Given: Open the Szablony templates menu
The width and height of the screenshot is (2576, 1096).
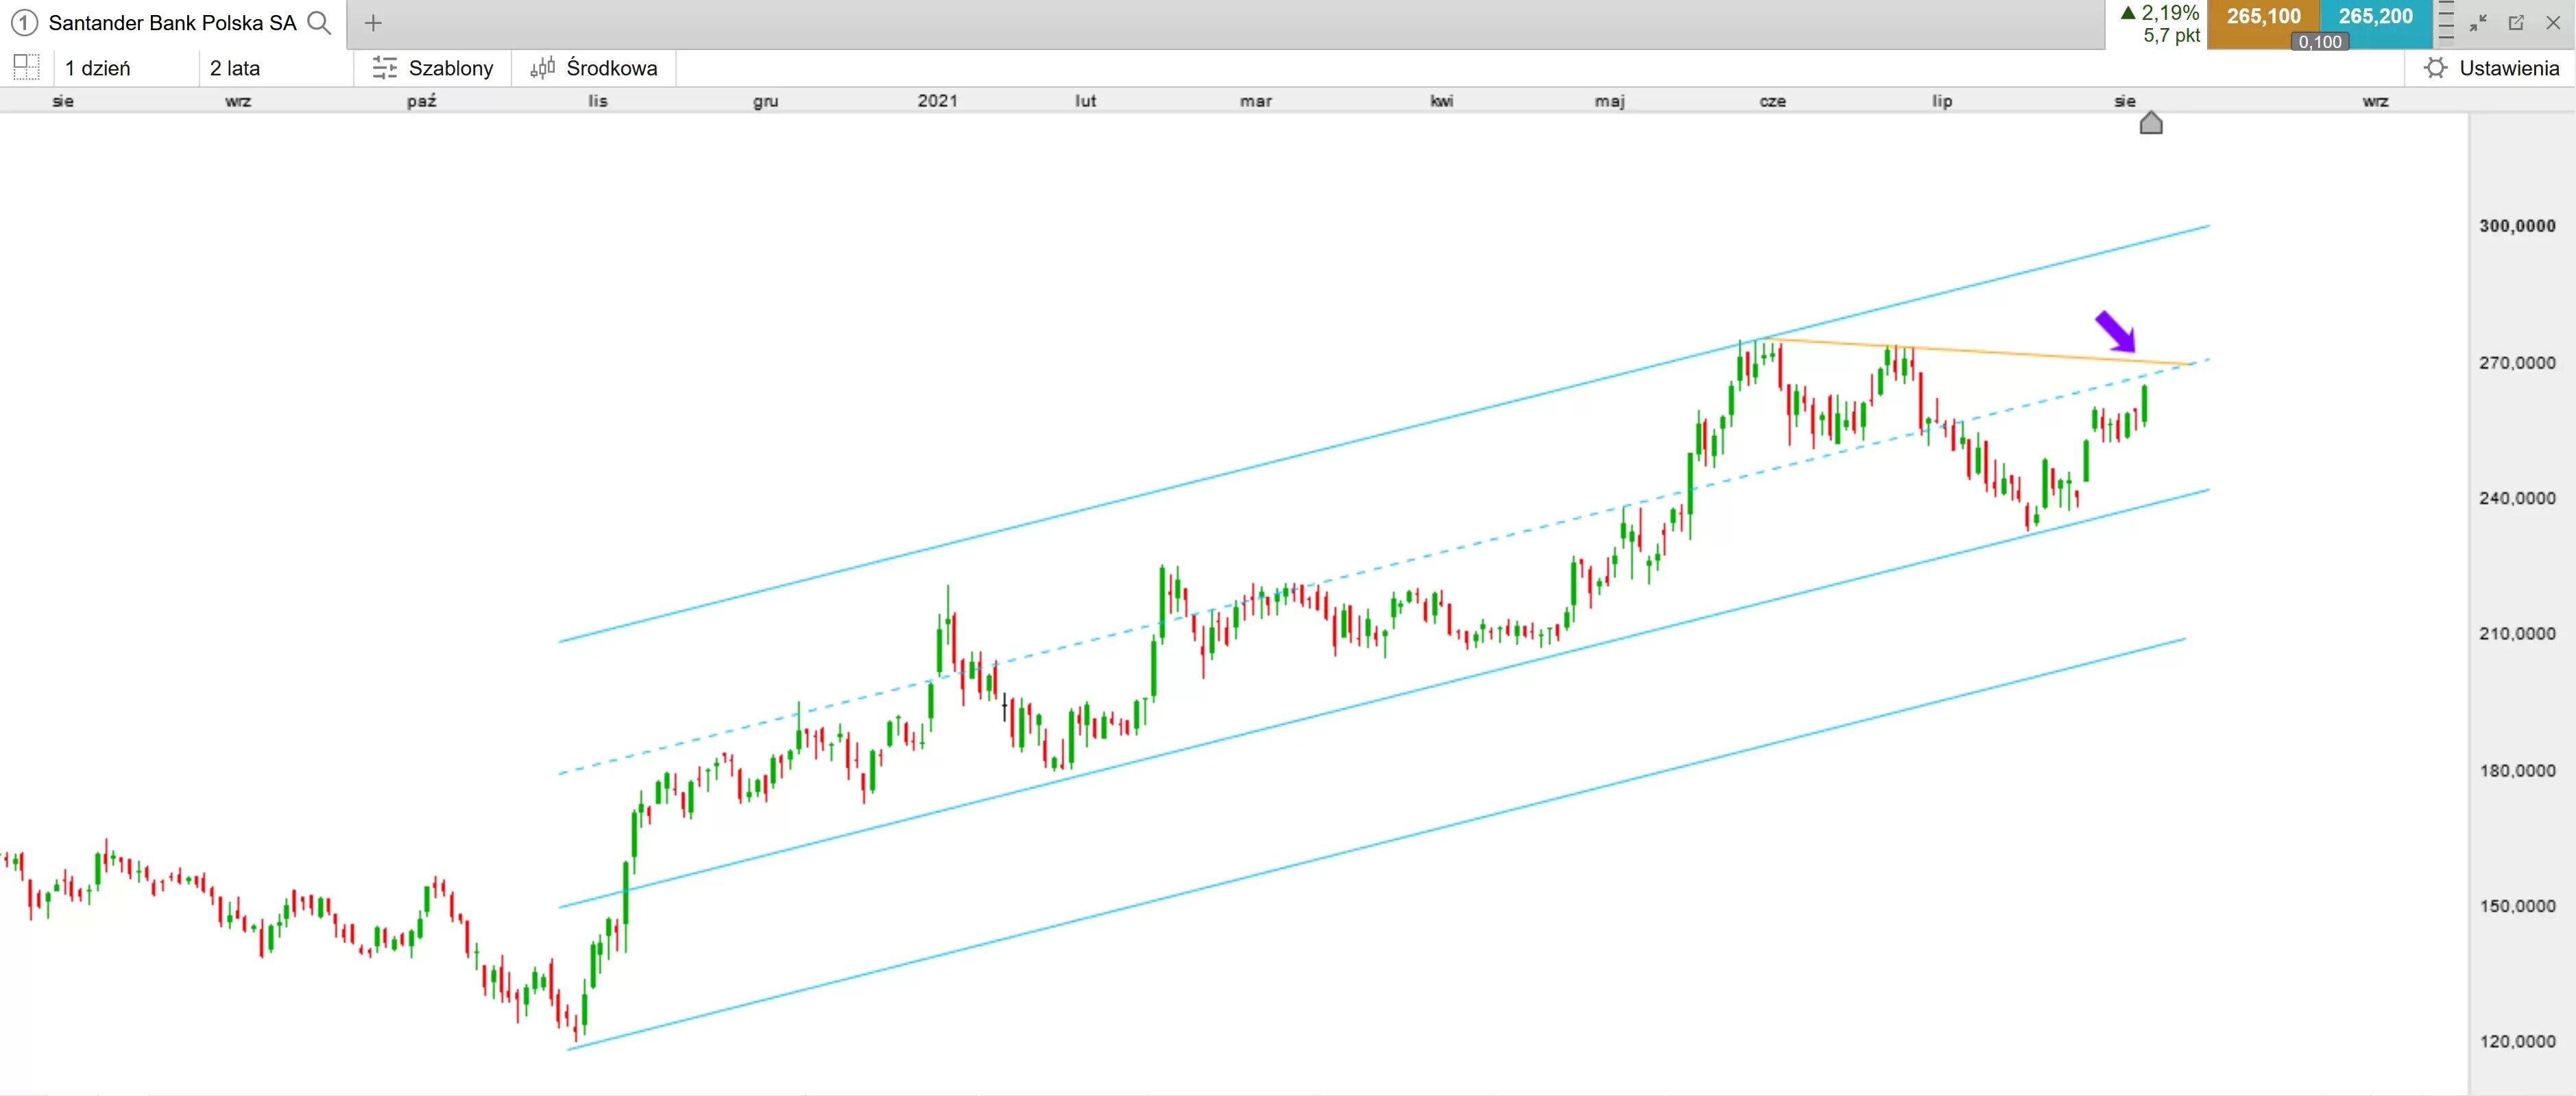Looking at the screenshot, I should click(433, 68).
